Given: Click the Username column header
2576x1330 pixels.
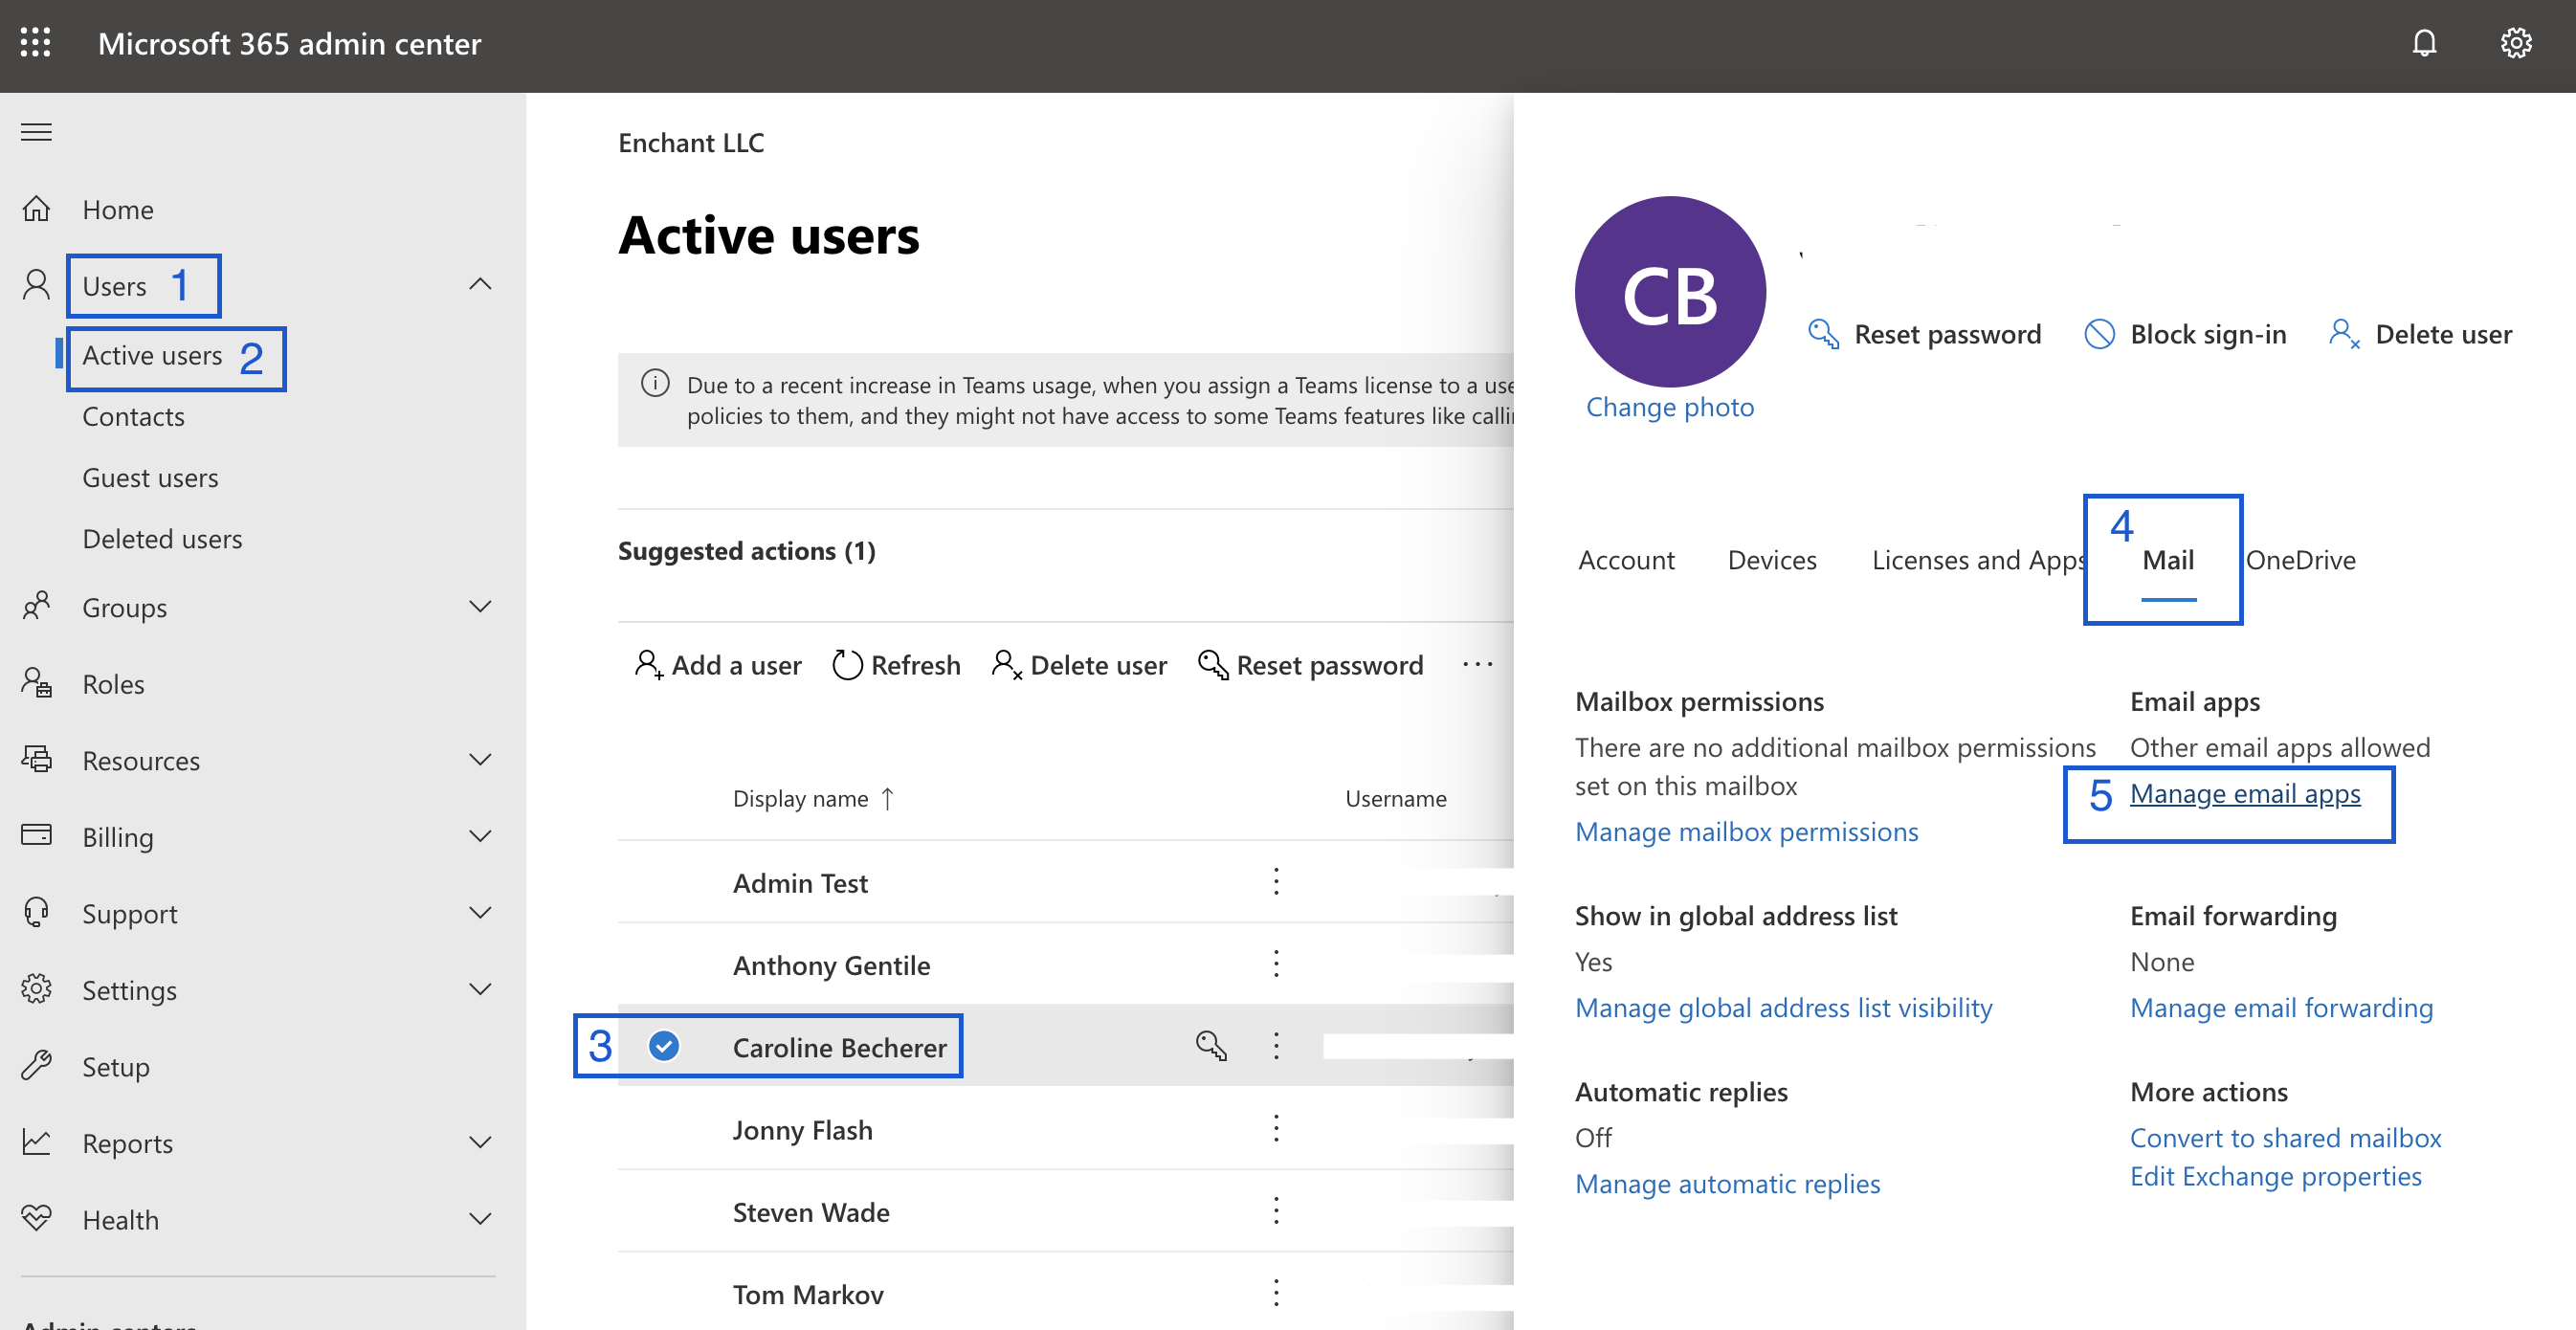Looking at the screenshot, I should click(x=1395, y=798).
